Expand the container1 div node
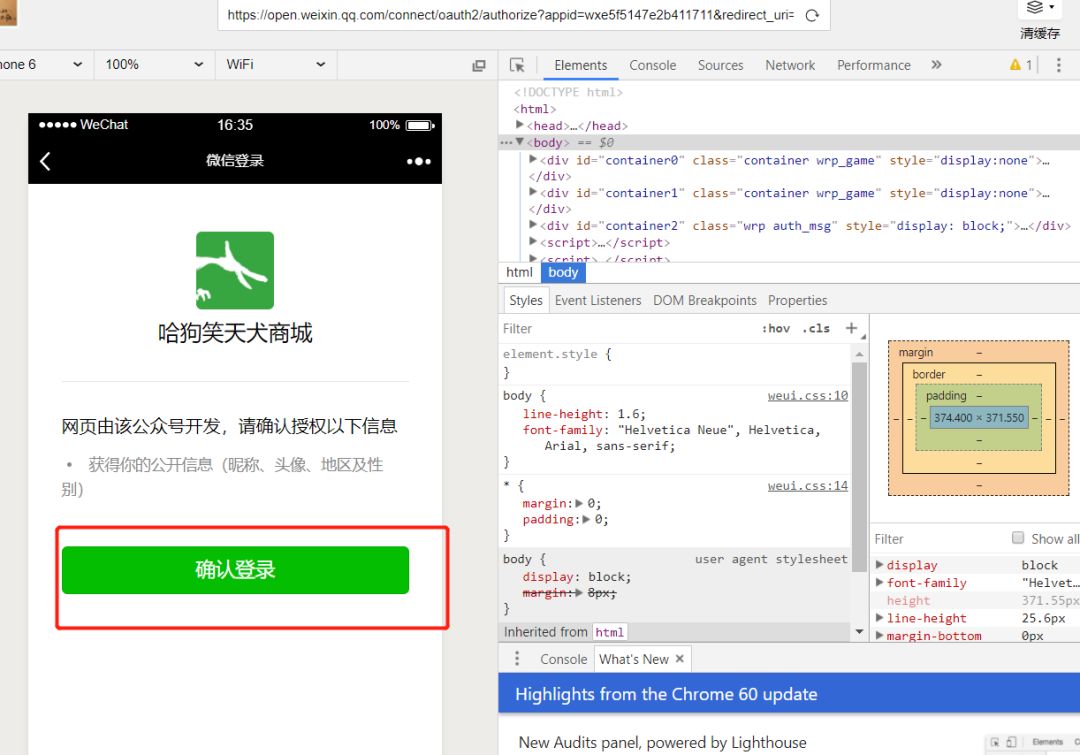Viewport: 1080px width, 755px height. coord(533,192)
